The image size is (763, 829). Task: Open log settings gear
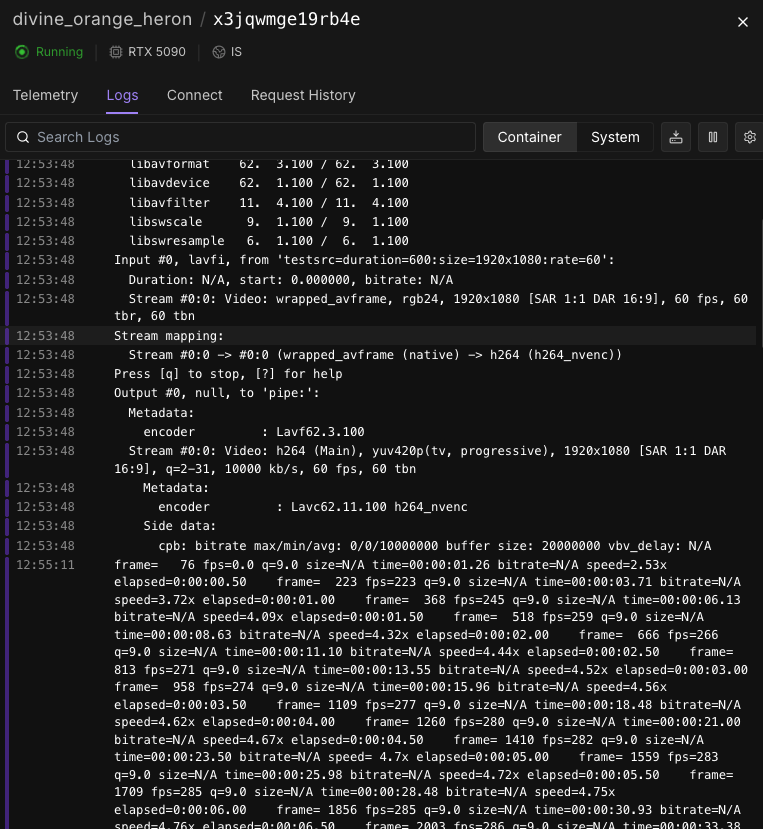(x=749, y=137)
